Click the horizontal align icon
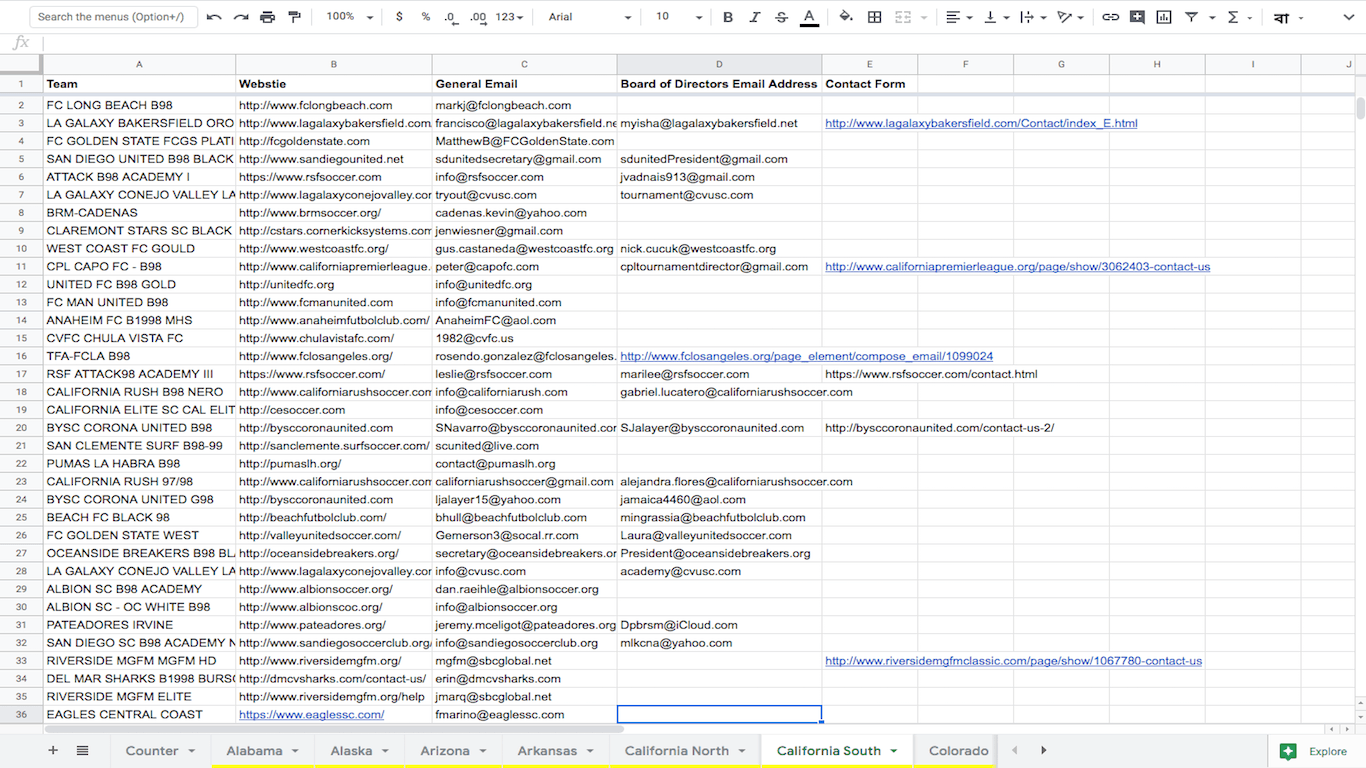The height and width of the screenshot is (768, 1366). coord(952,17)
